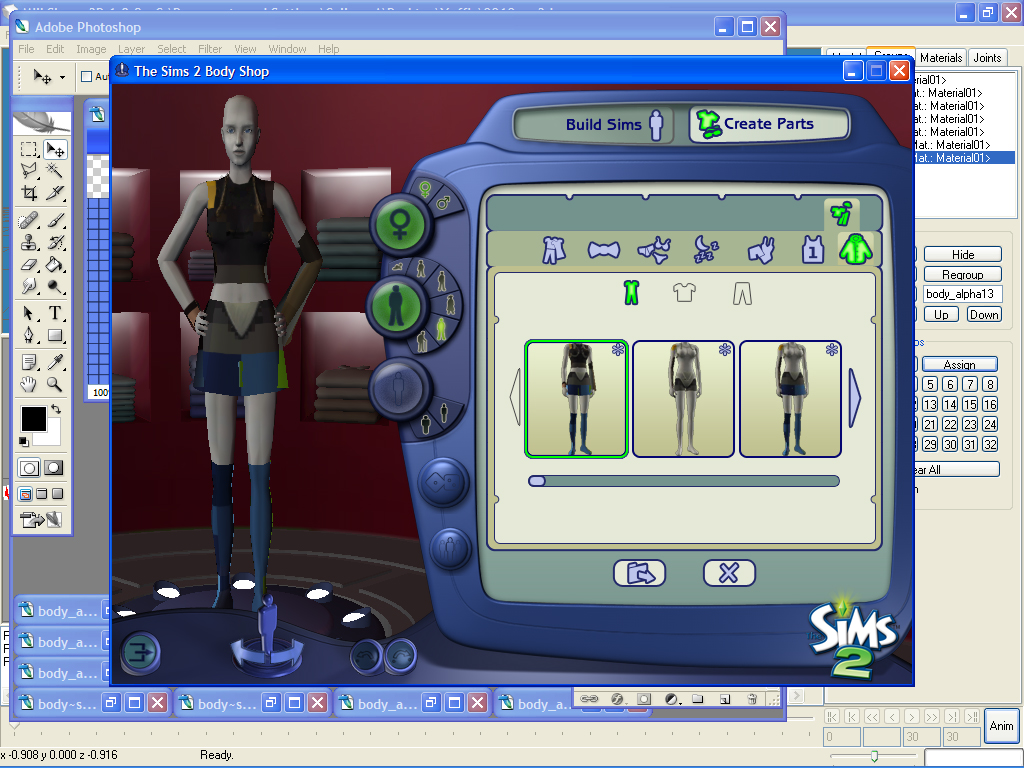Show next outfits with right arrow
The image size is (1024, 768).
(856, 396)
